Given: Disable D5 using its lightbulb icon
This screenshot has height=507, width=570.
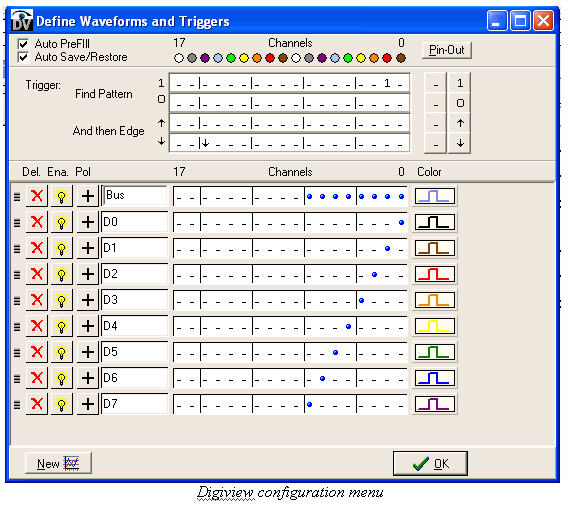Looking at the screenshot, I should click(61, 352).
